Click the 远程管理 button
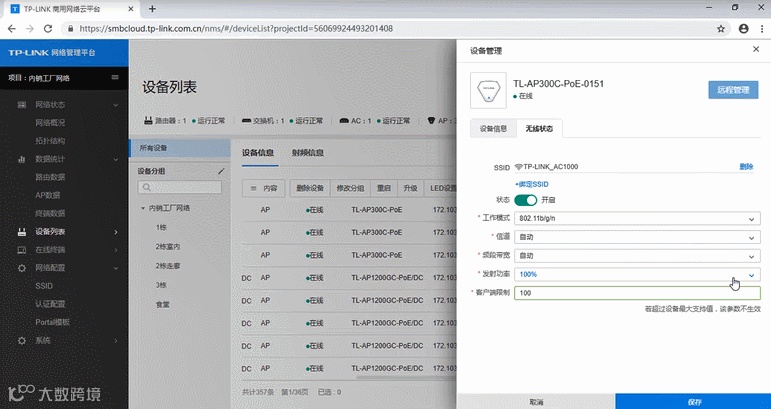 click(733, 90)
